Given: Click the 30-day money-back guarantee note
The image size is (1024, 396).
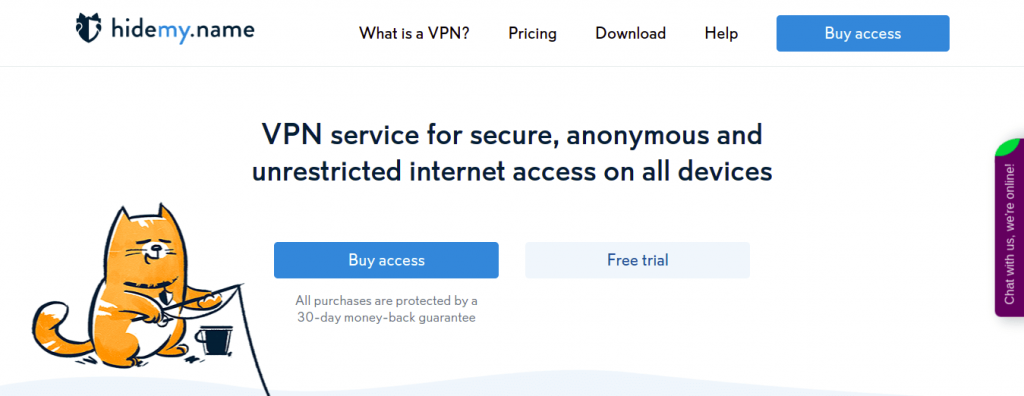Looking at the screenshot, I should (x=386, y=310).
